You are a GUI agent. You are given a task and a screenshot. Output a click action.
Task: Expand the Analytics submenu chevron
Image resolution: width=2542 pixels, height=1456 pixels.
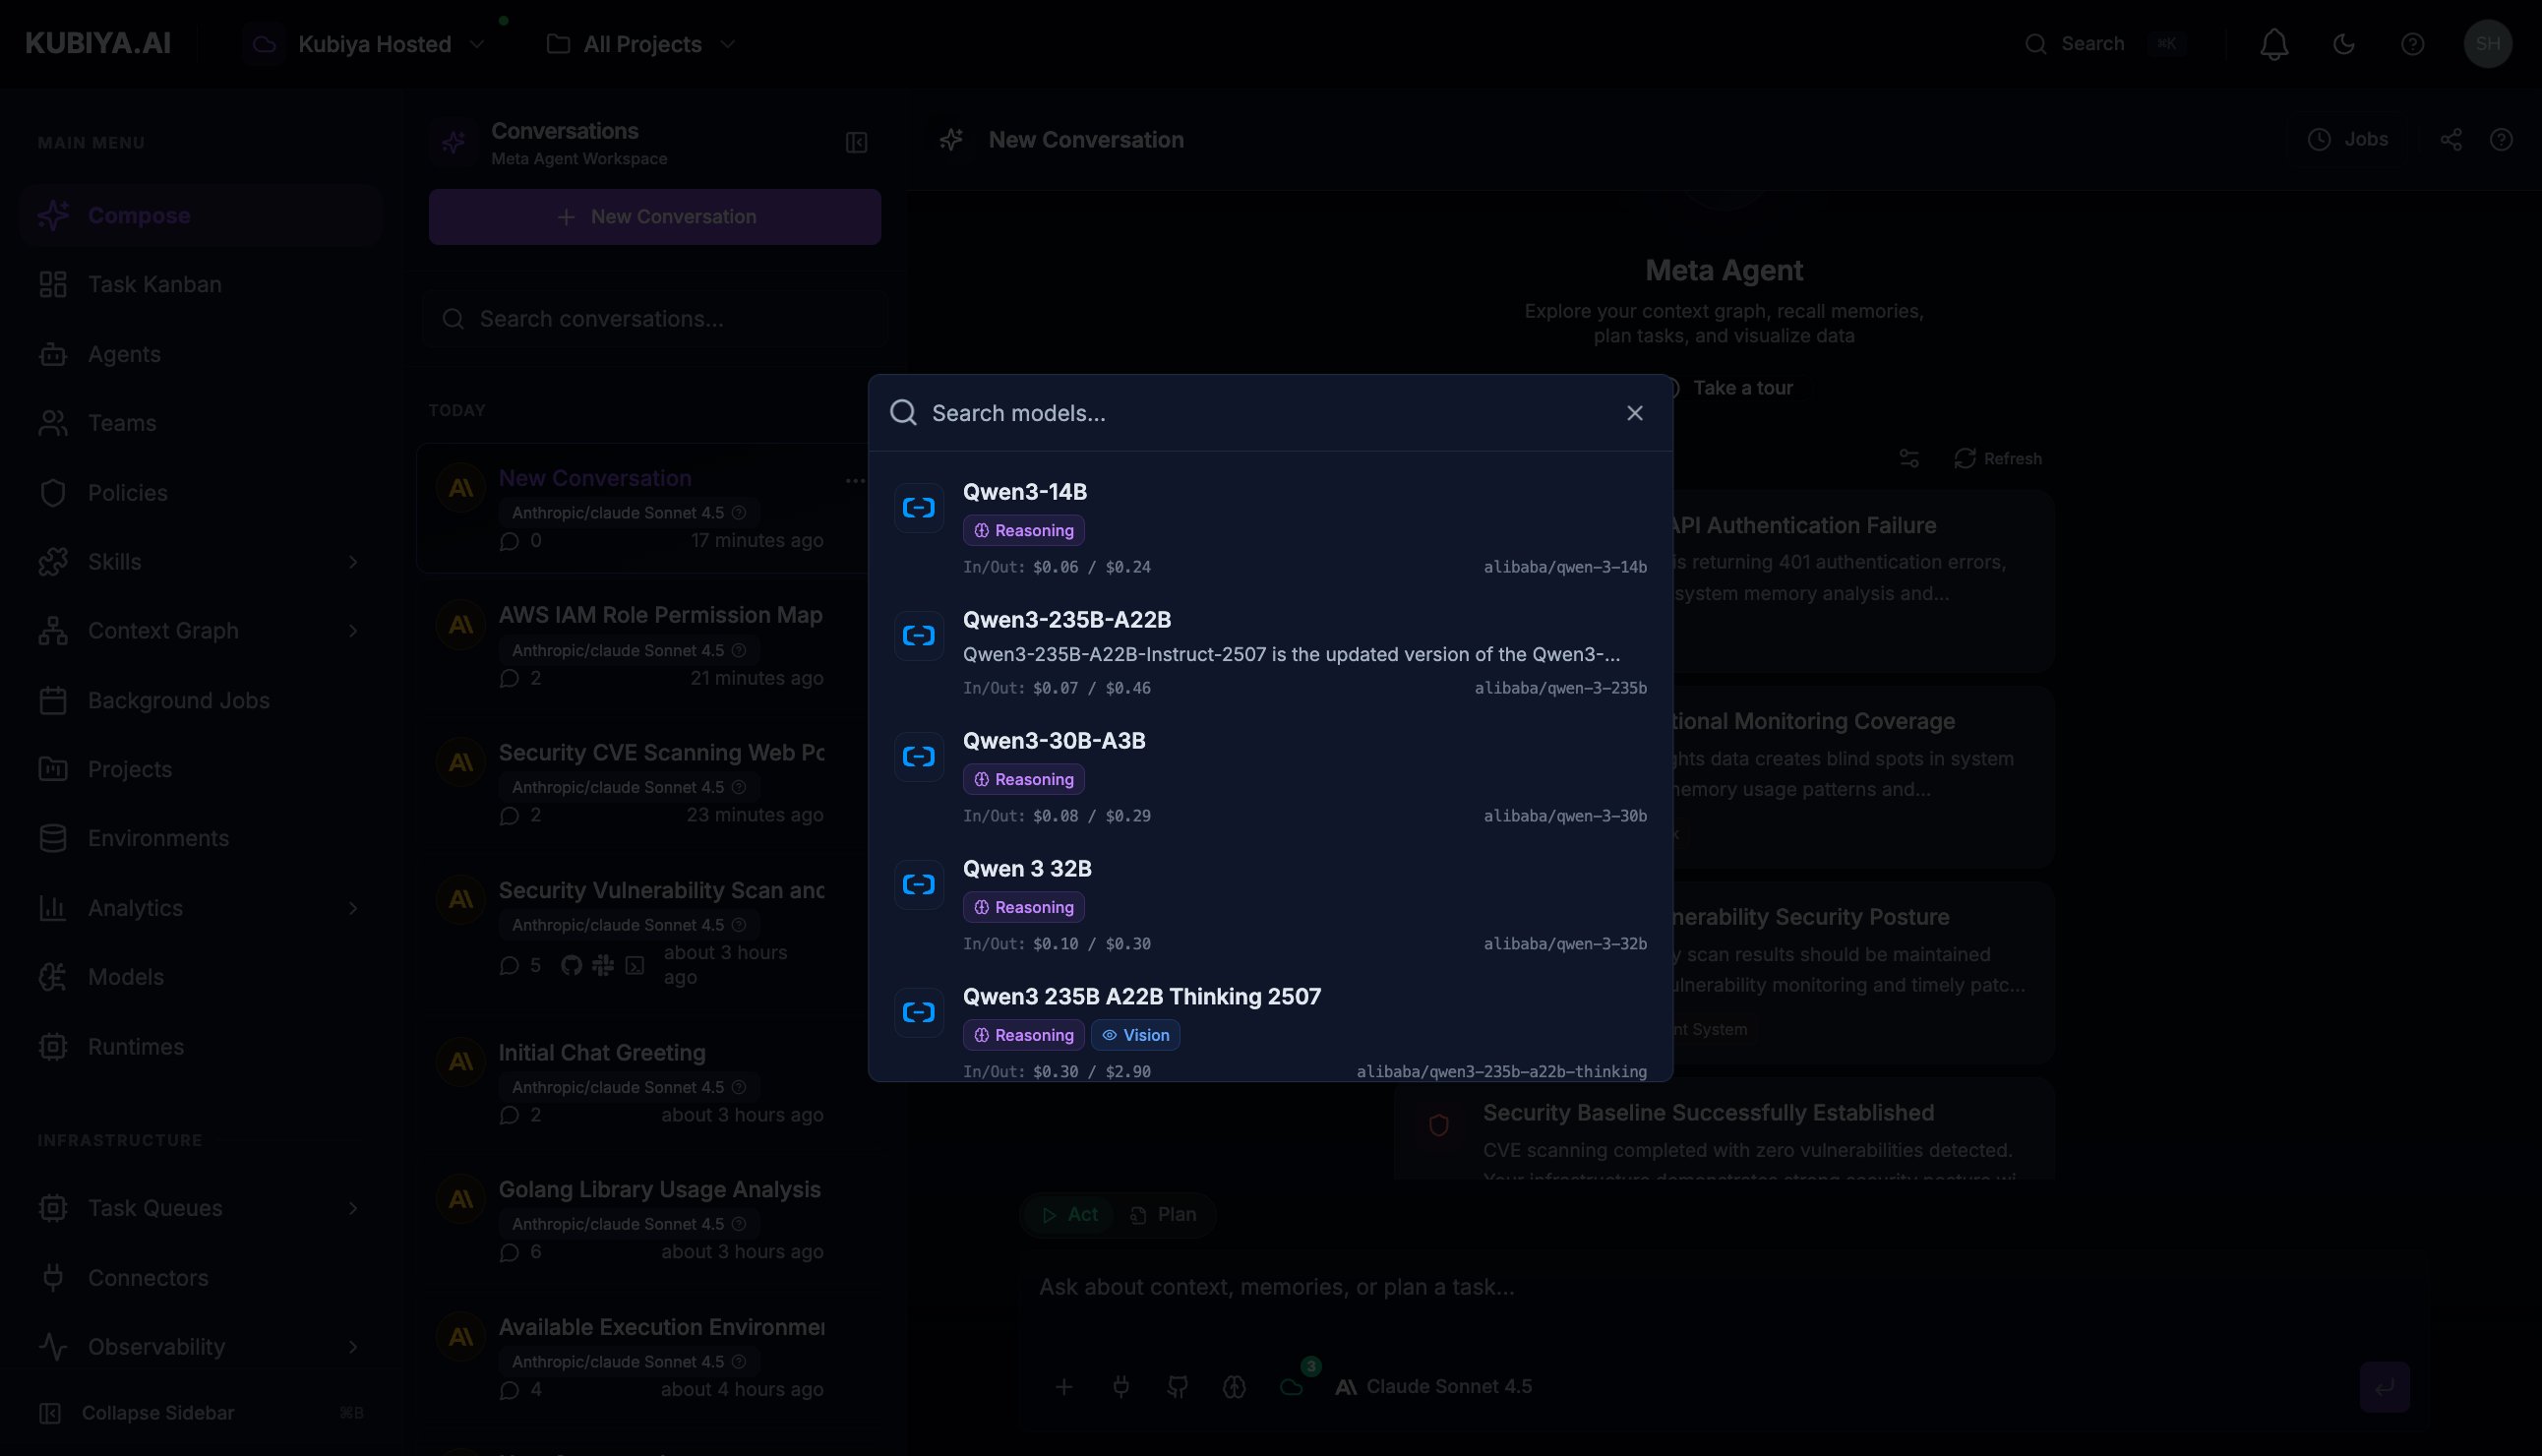[x=352, y=908]
